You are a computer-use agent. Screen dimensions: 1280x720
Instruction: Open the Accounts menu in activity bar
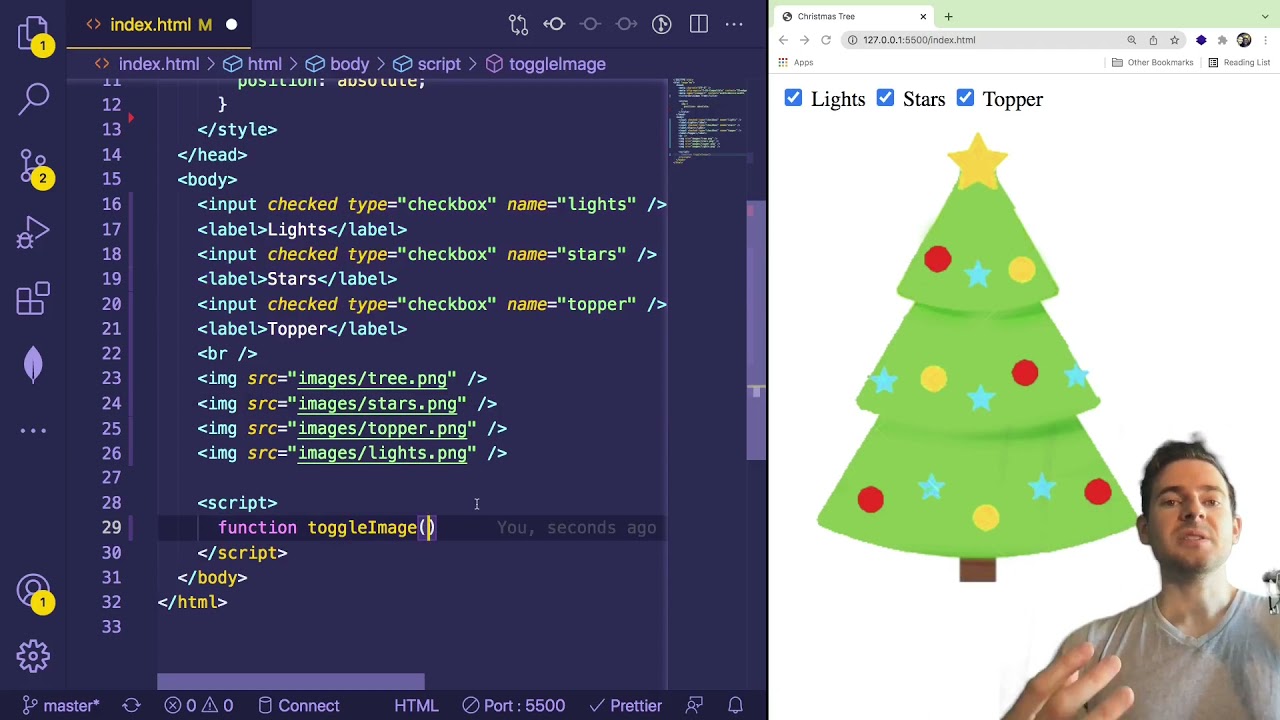tap(33, 592)
